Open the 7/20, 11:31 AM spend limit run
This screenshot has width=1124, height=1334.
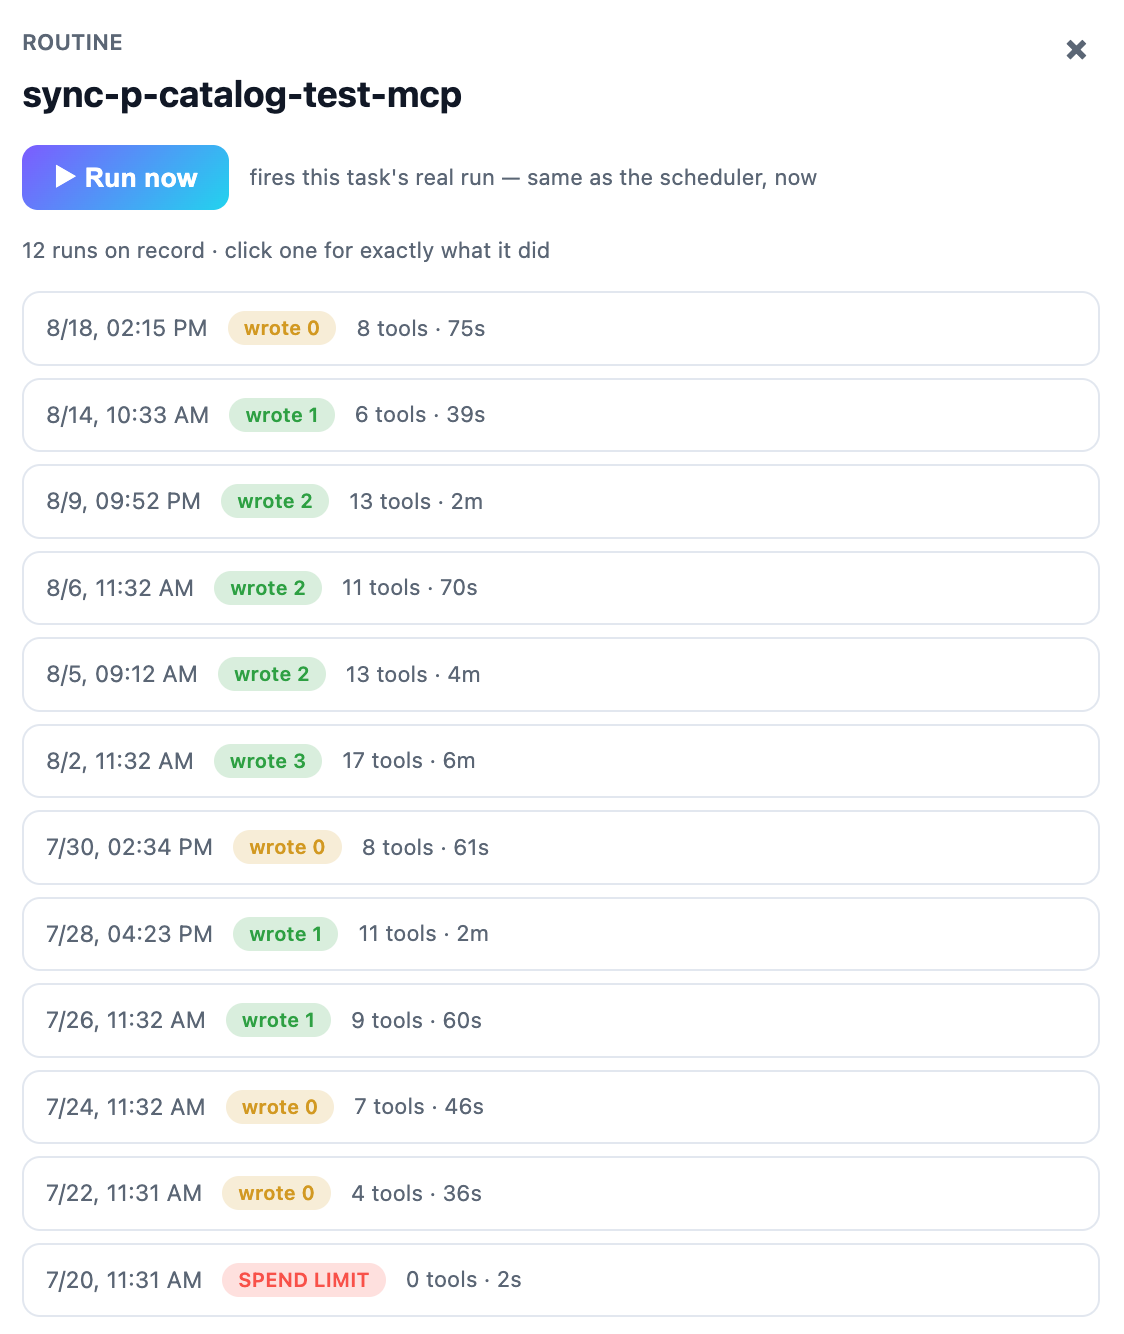(561, 1280)
